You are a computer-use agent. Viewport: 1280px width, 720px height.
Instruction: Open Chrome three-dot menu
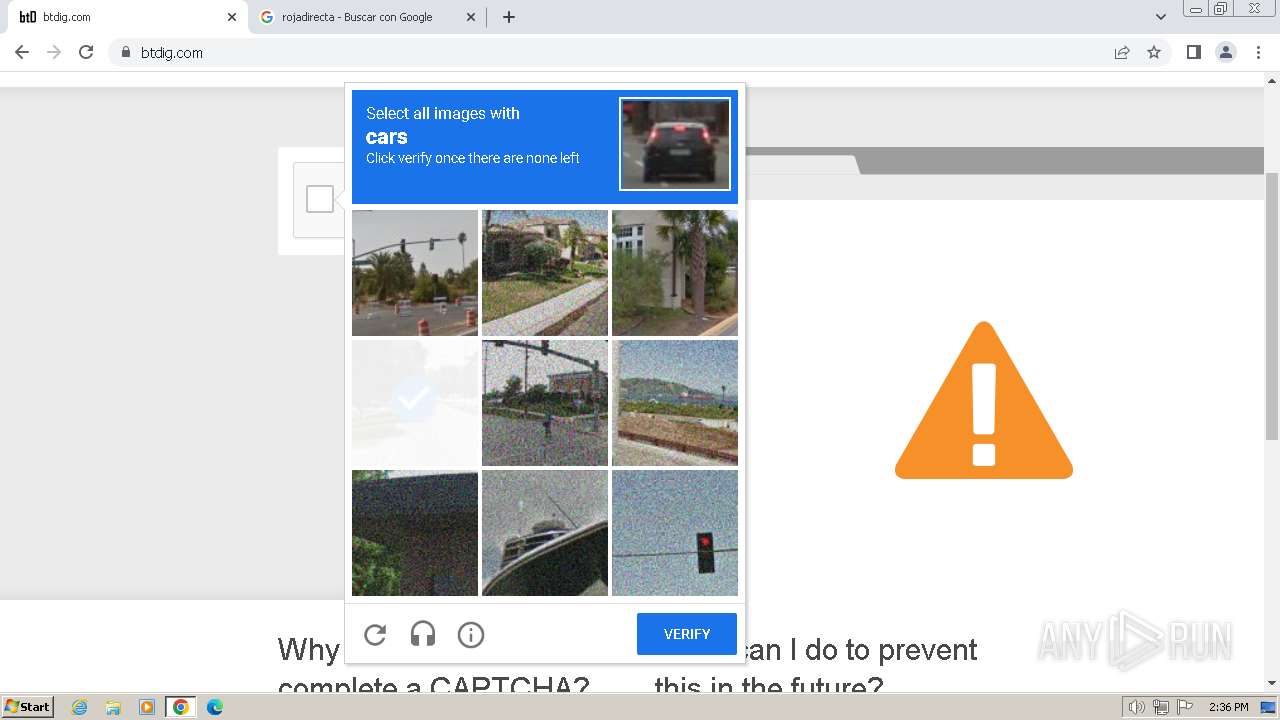1259,52
